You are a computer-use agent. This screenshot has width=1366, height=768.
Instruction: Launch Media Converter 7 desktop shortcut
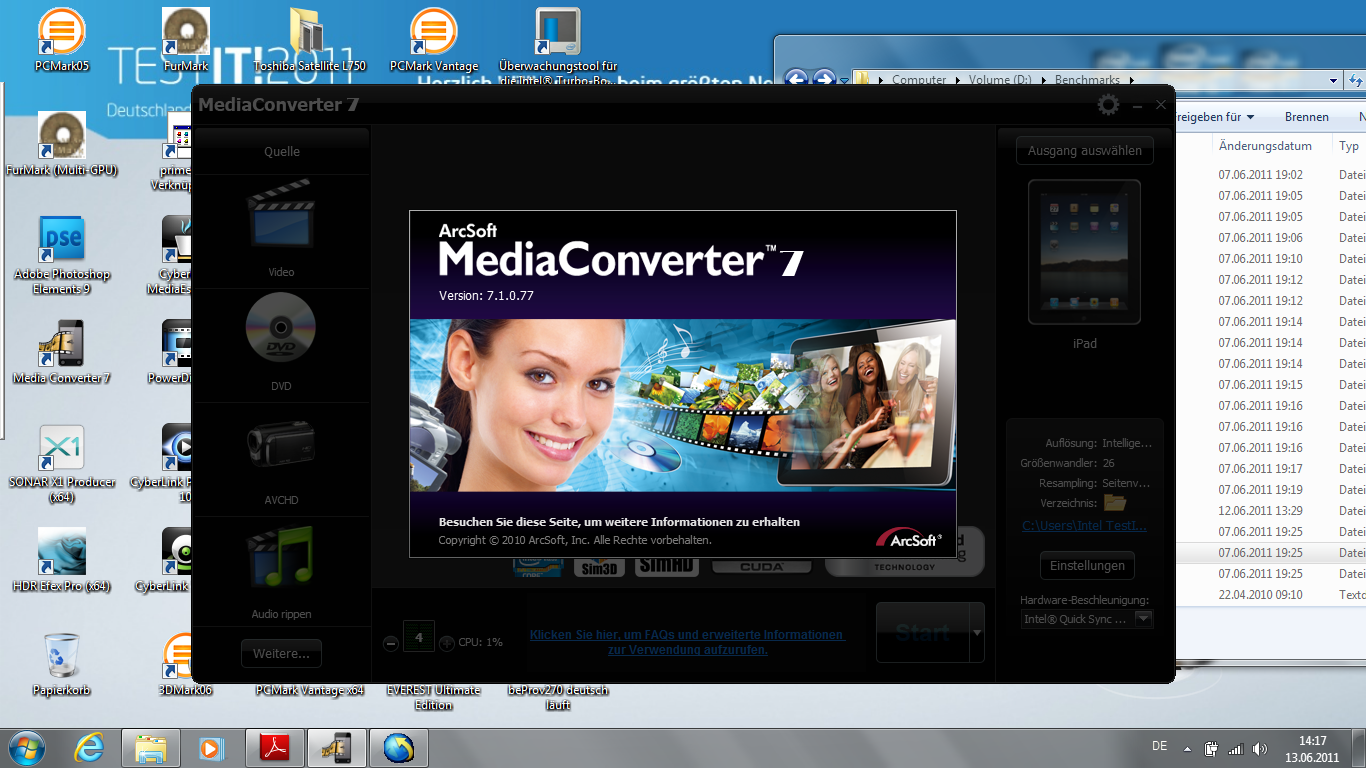(62, 353)
